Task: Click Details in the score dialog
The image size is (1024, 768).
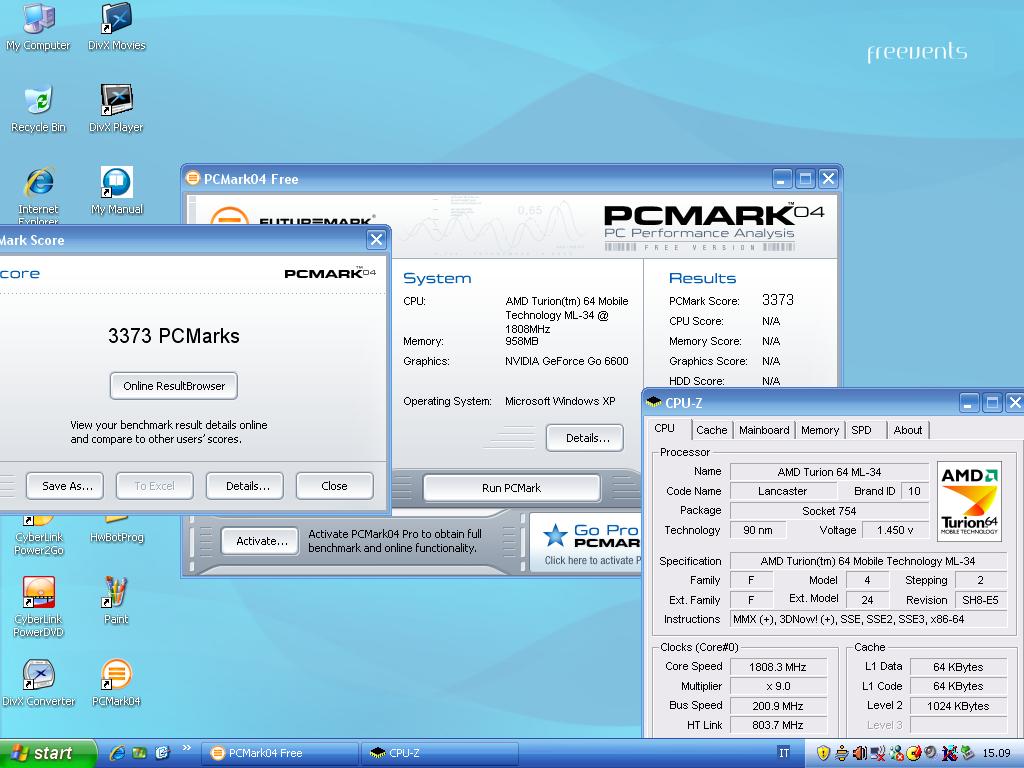Action: click(x=246, y=486)
